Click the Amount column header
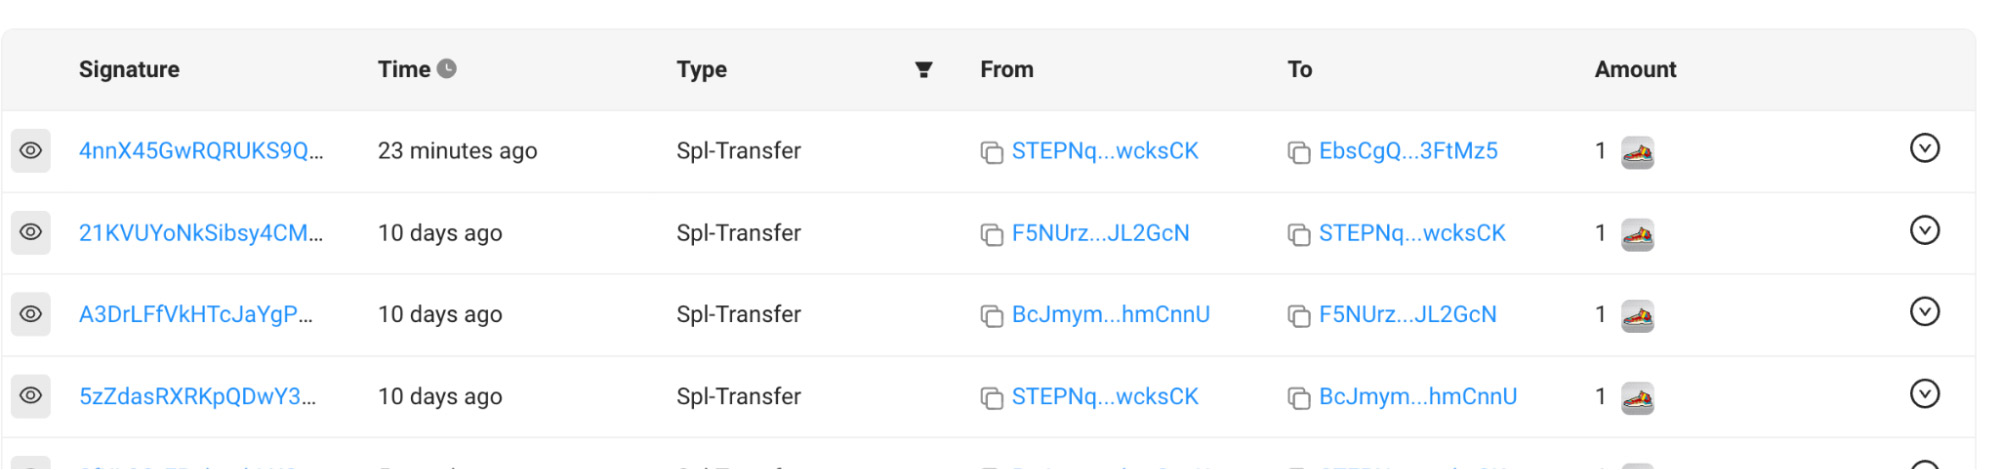Screen dimensions: 1999x470 pos(1635,70)
